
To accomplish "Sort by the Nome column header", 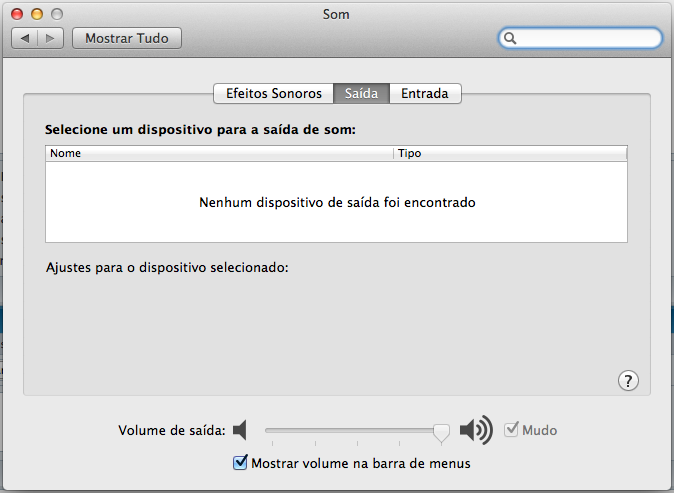I will pyautogui.click(x=219, y=154).
